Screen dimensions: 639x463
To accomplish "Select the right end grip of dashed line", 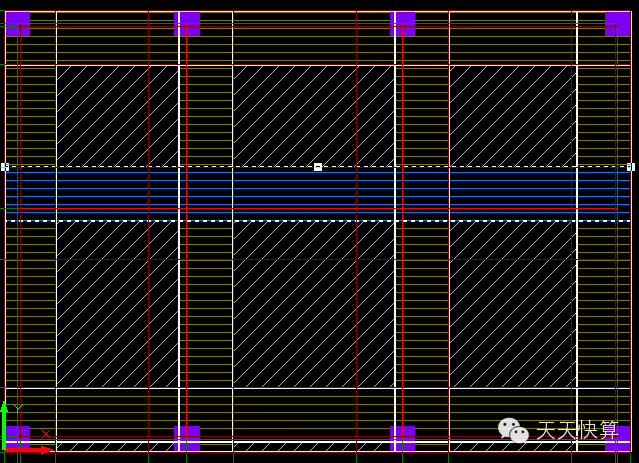I will tap(631, 167).
